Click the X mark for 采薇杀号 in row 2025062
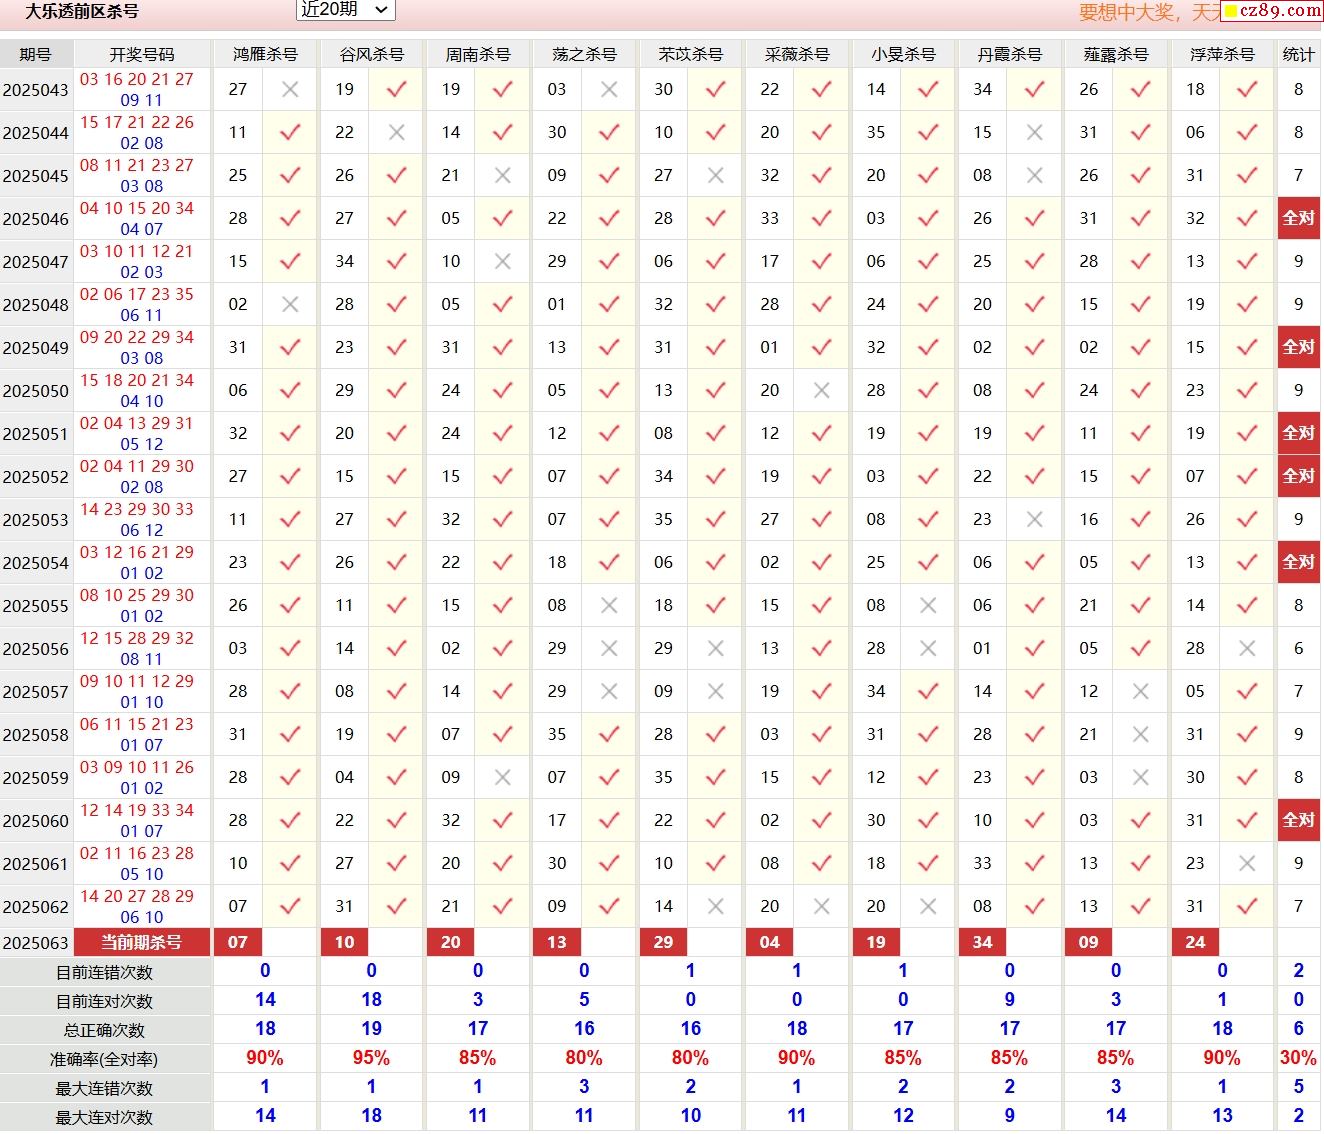 822,906
